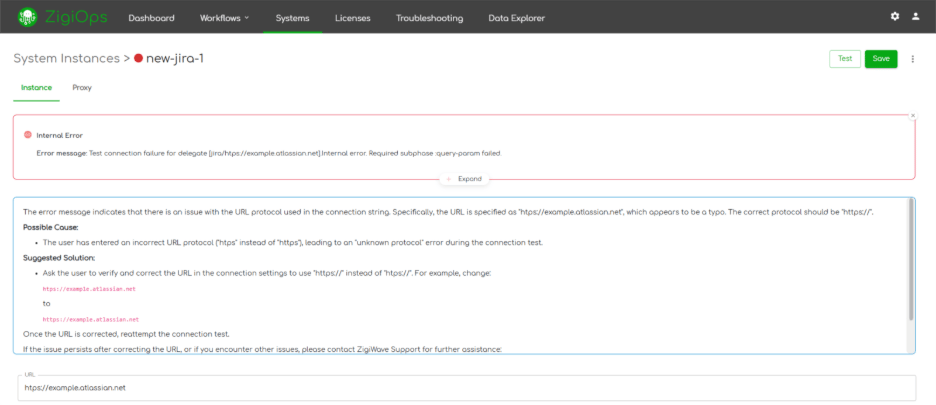Click the ZigiOps octopus logo icon
This screenshot has width=936, height=405.
click(x=27, y=17)
